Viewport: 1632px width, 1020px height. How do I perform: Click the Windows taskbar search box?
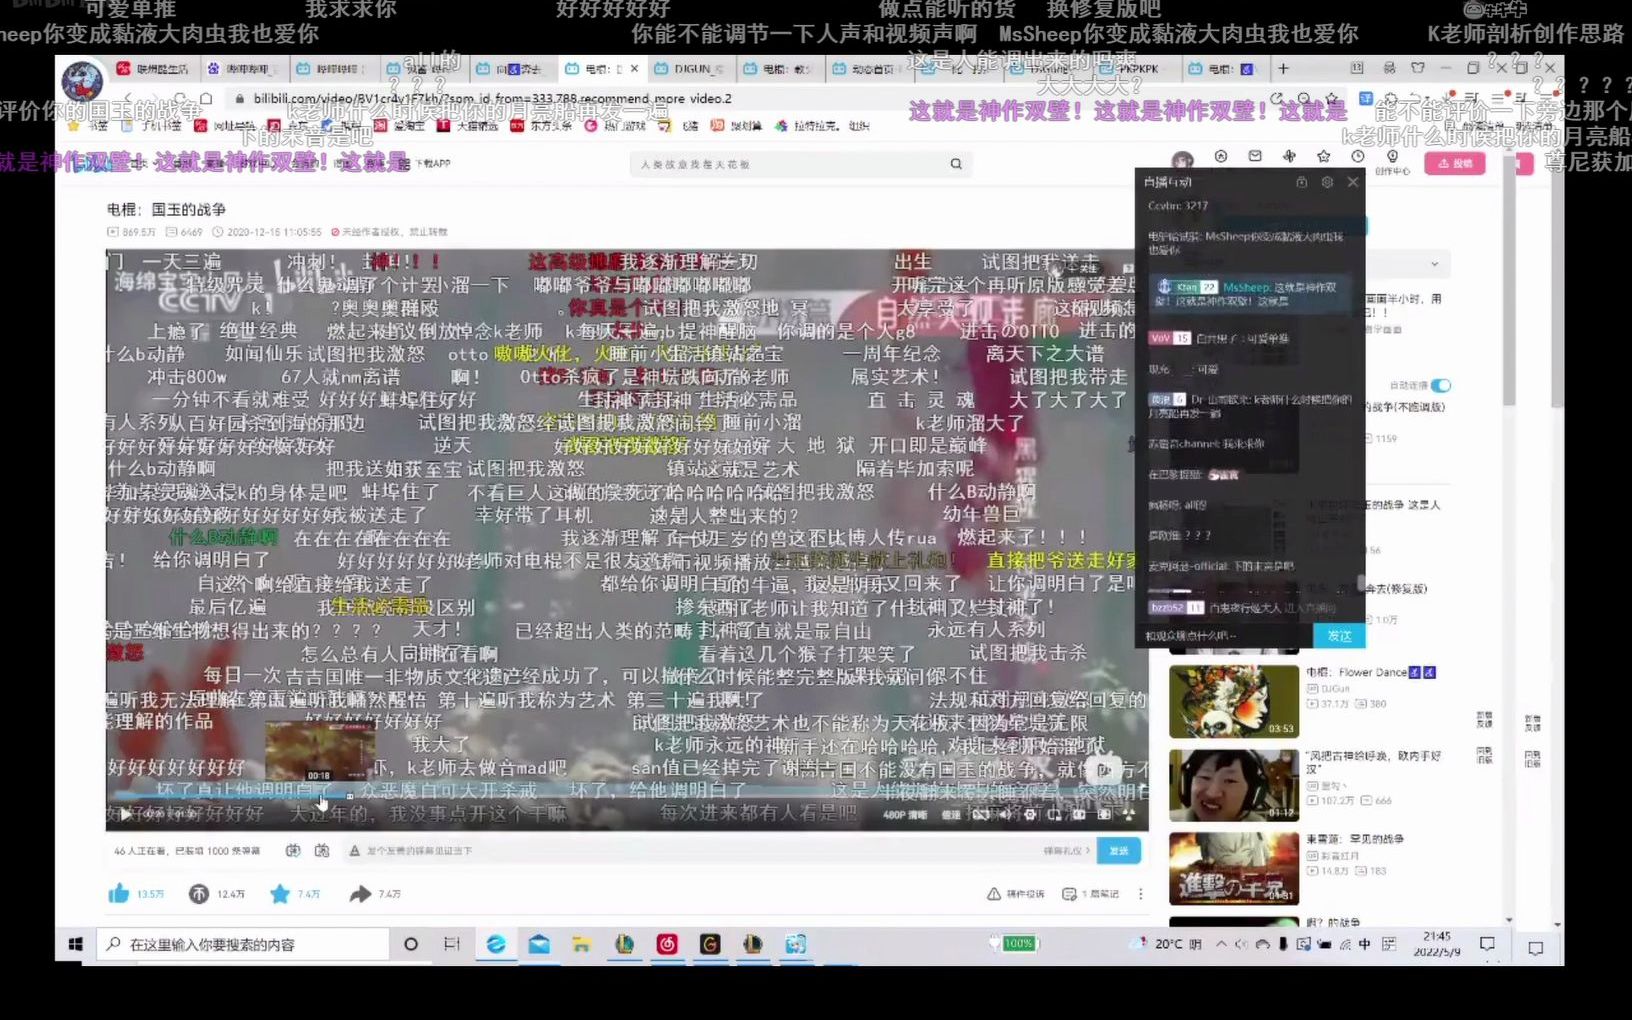click(x=243, y=944)
